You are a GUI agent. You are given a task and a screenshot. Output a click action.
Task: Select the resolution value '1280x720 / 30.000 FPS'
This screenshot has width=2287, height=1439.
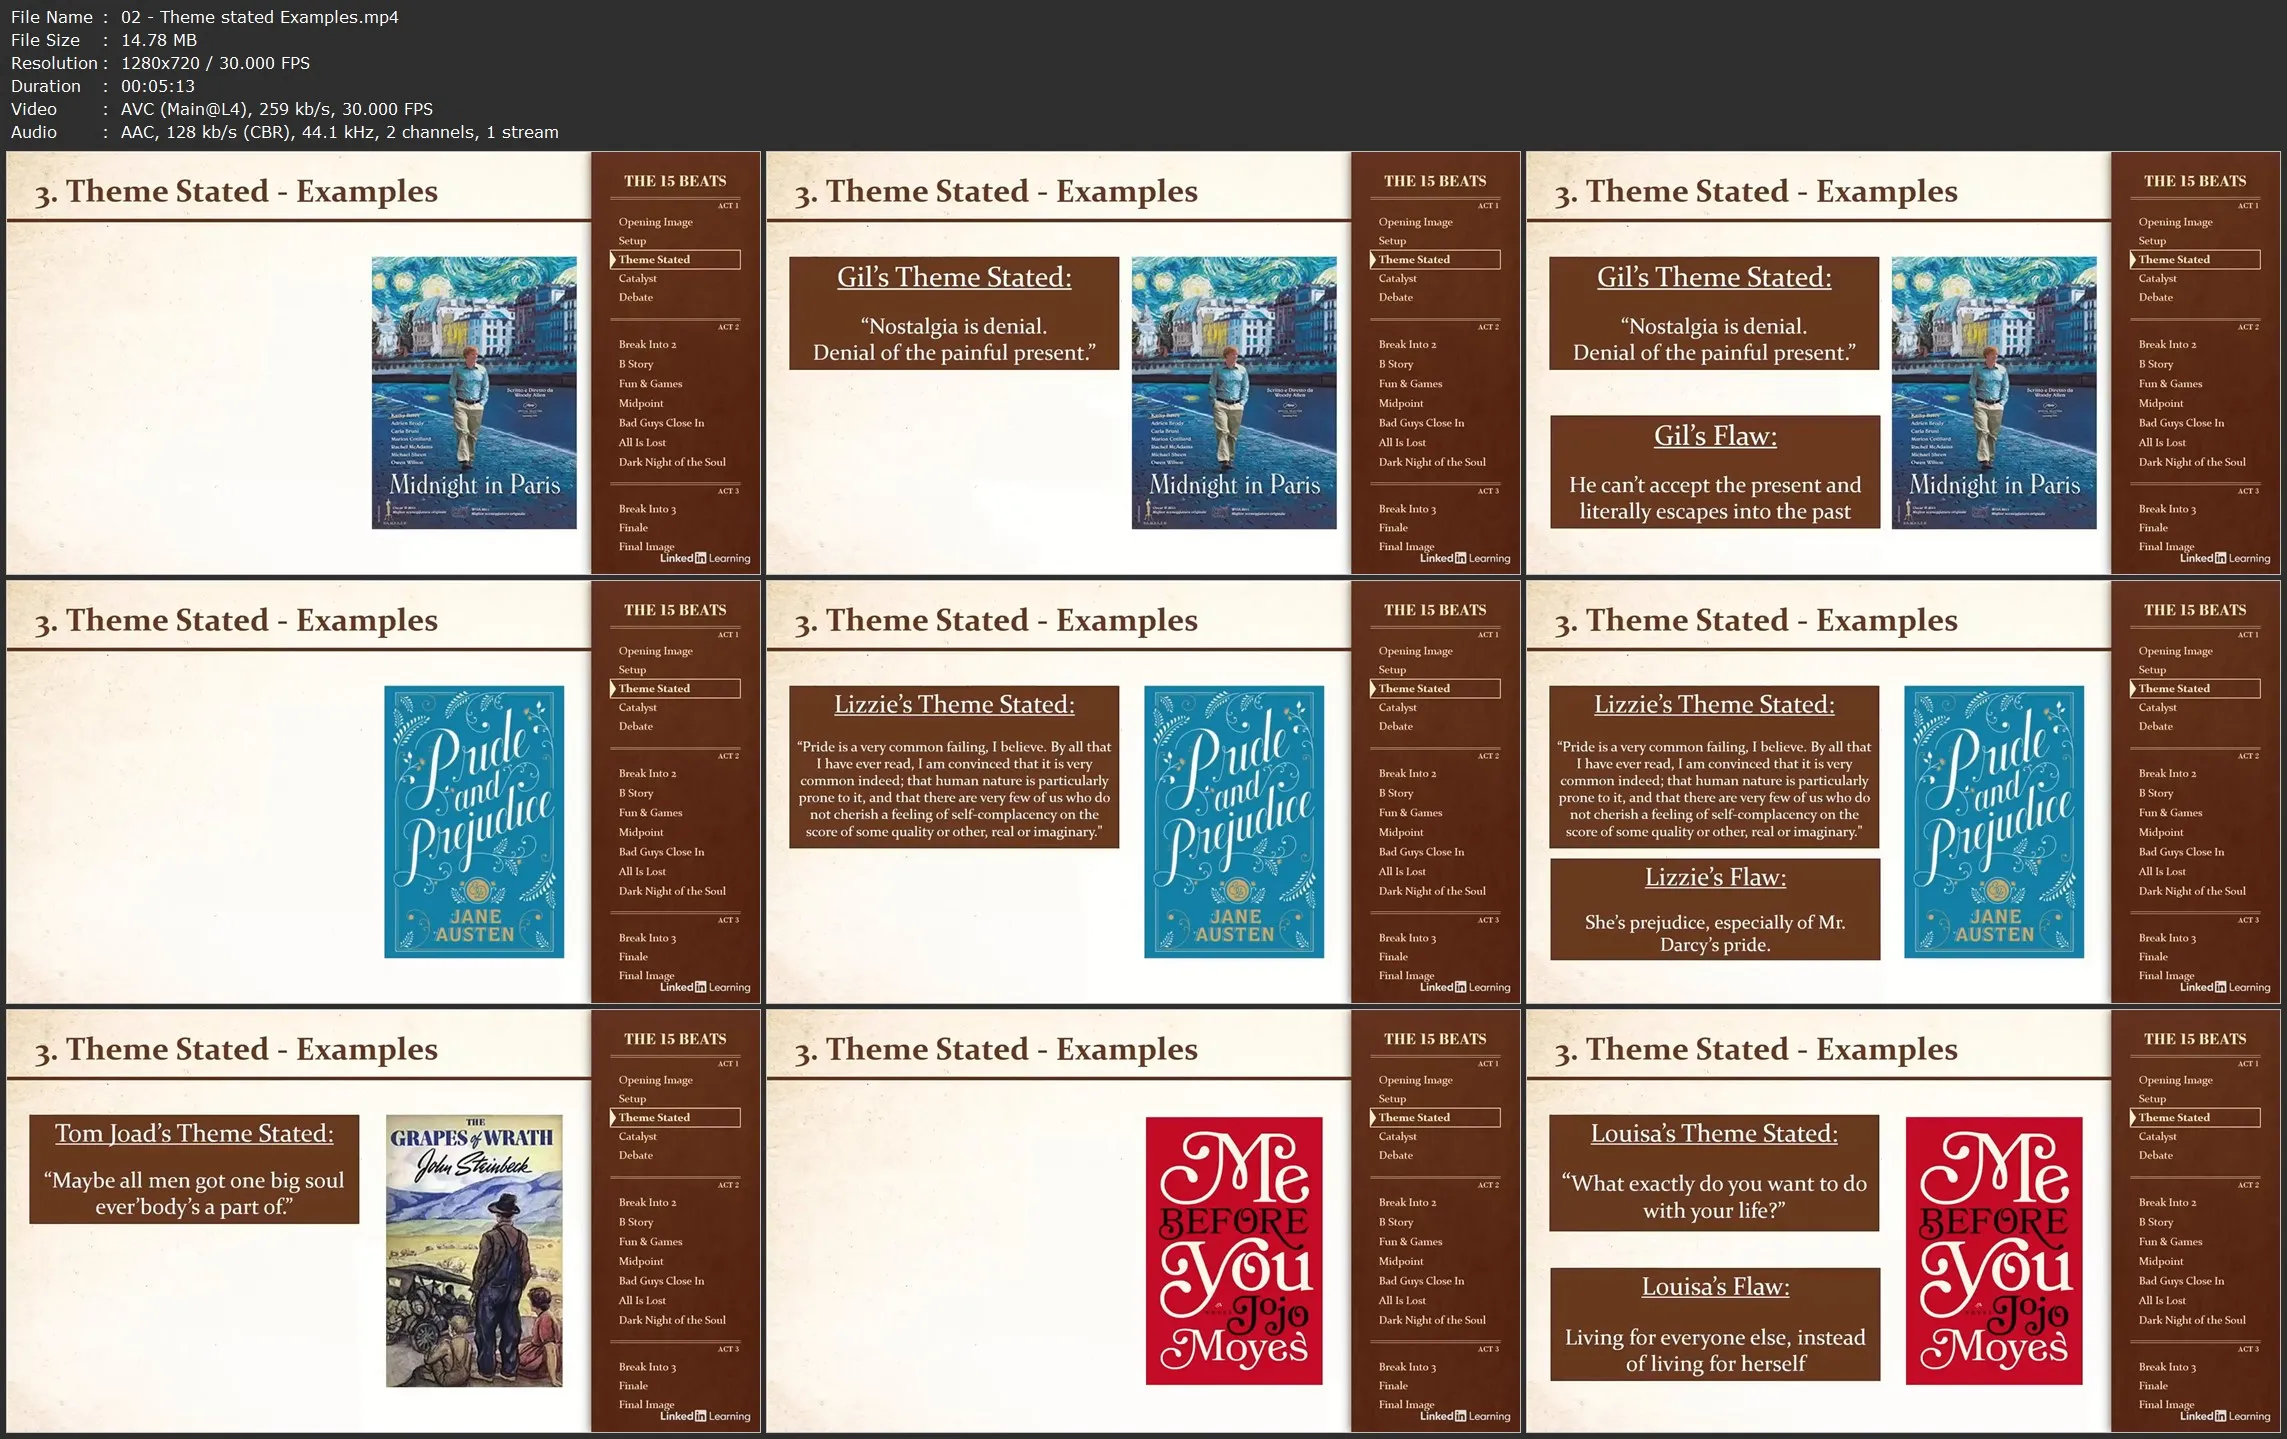pos(215,63)
